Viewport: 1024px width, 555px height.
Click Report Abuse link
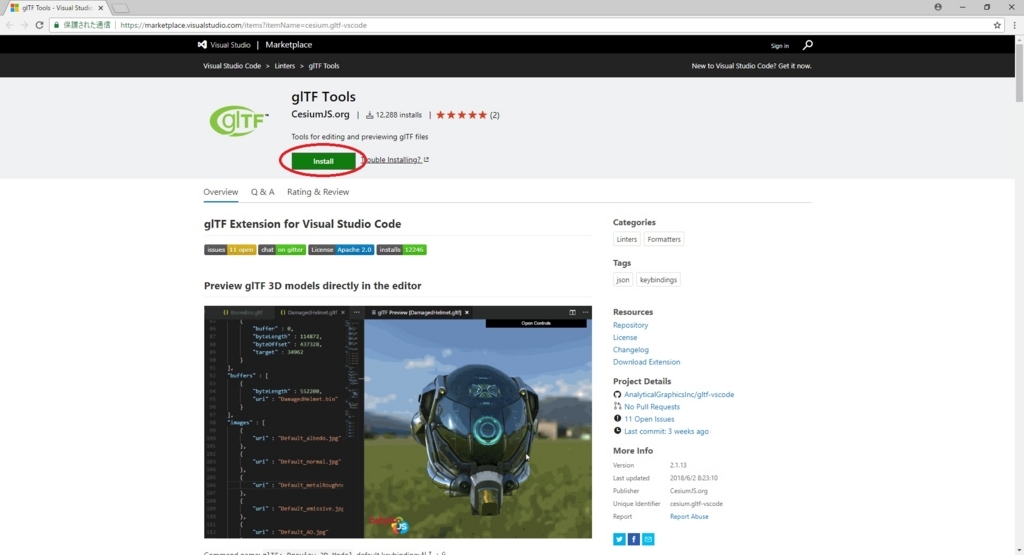[x=689, y=516]
